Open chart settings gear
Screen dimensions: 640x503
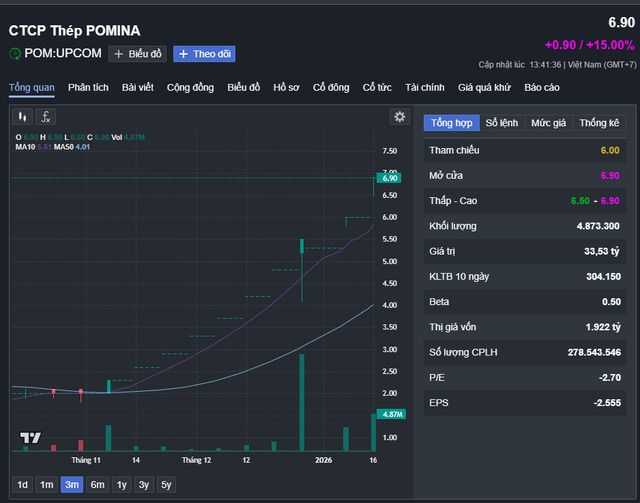[x=400, y=117]
